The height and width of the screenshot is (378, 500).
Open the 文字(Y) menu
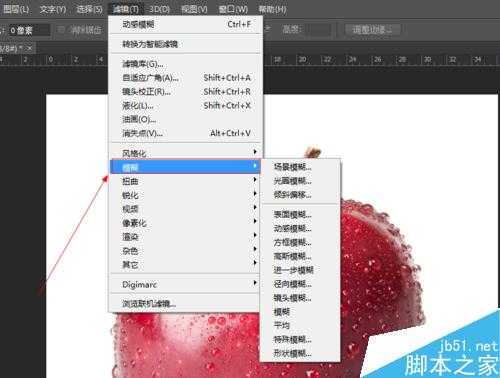pyautogui.click(x=53, y=9)
